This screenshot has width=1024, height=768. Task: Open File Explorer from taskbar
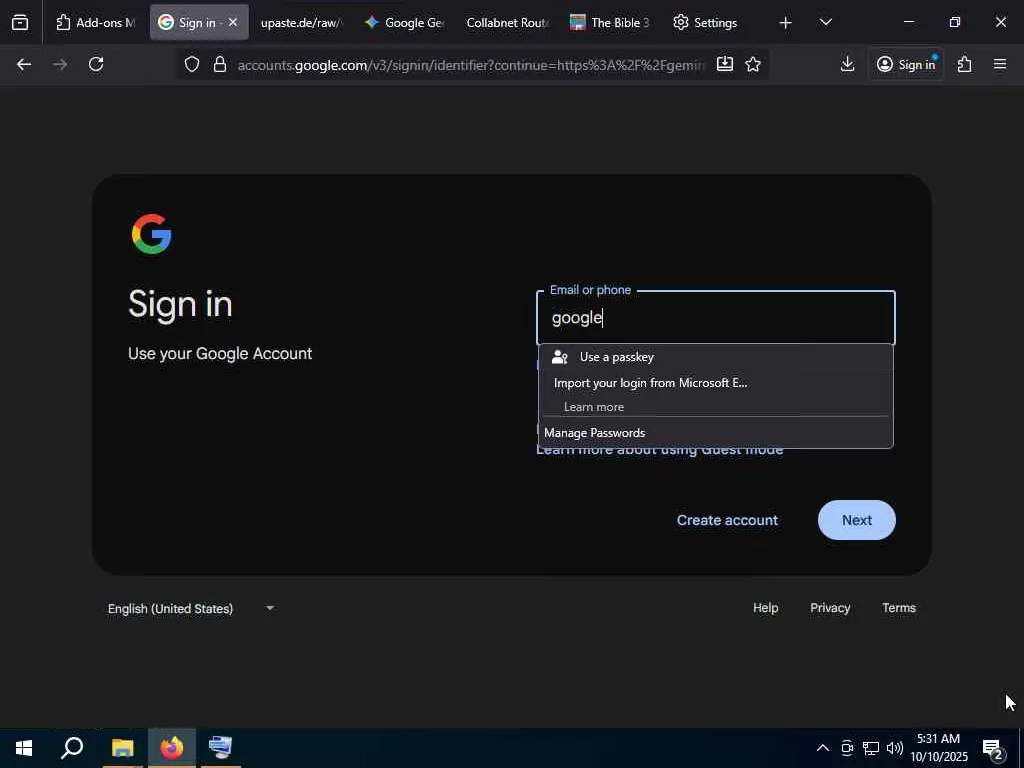point(123,748)
